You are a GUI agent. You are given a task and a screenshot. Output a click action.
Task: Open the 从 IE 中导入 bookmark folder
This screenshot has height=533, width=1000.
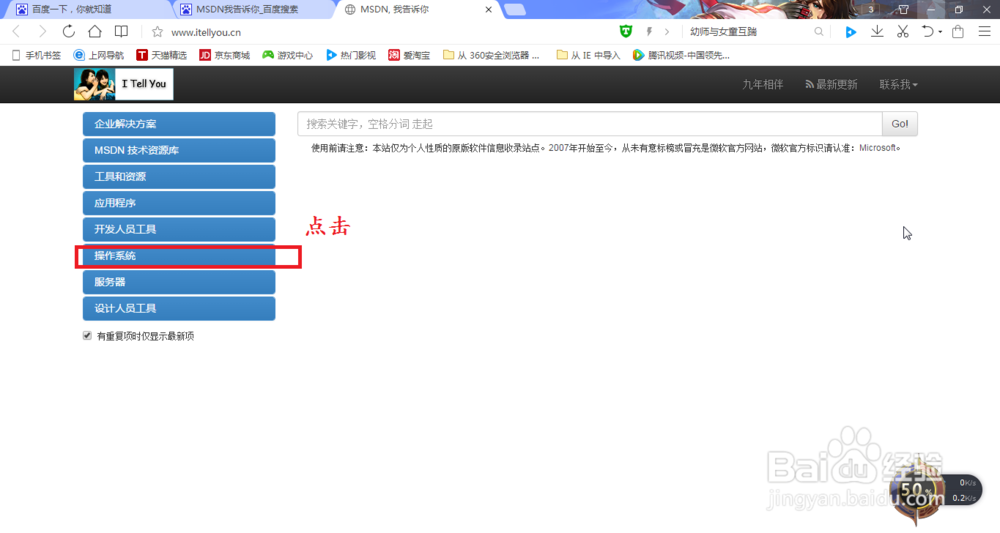pyautogui.click(x=588, y=55)
